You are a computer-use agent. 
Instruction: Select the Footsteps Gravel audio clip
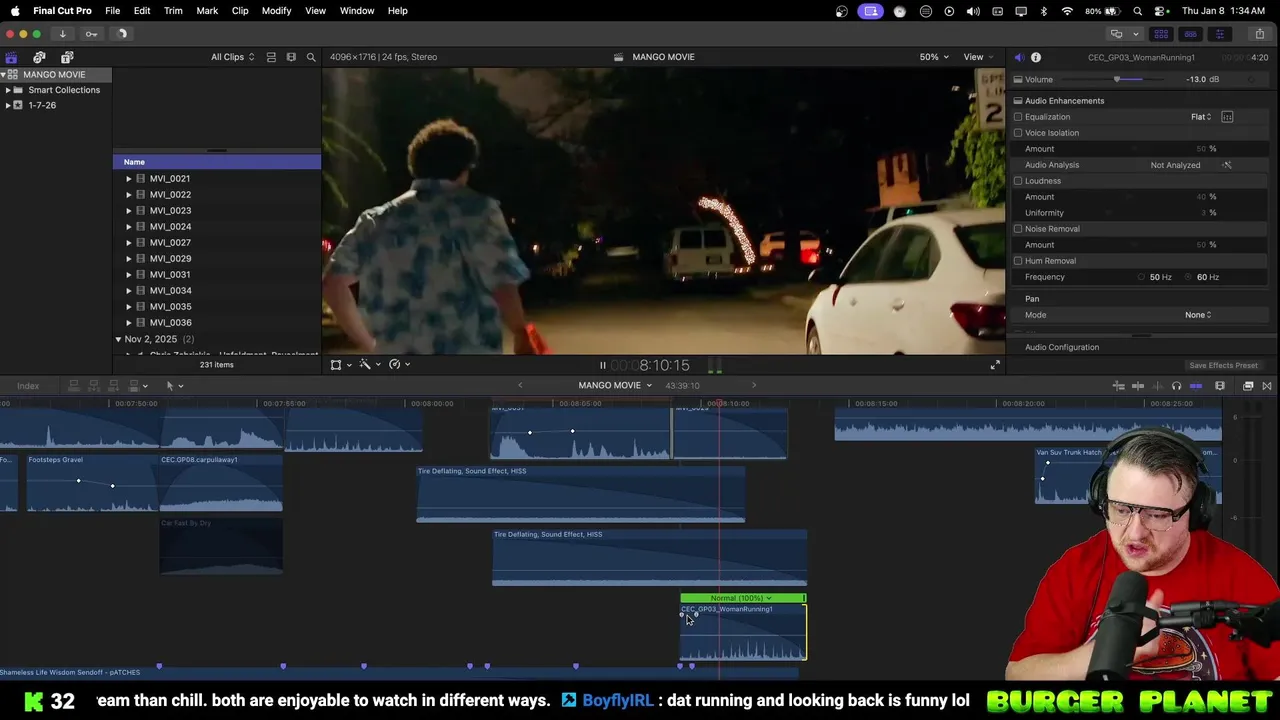click(93, 482)
